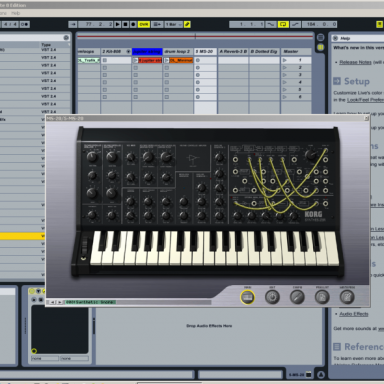Image resolution: width=384 pixels, height=384 pixels.
Task: Click the MS-20 write note icon button
Action: click(x=347, y=297)
